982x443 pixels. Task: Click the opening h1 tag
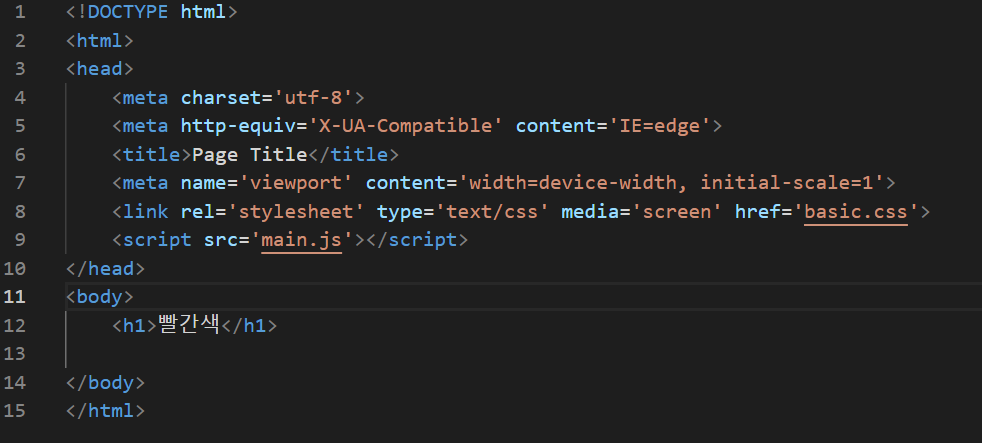tap(134, 325)
